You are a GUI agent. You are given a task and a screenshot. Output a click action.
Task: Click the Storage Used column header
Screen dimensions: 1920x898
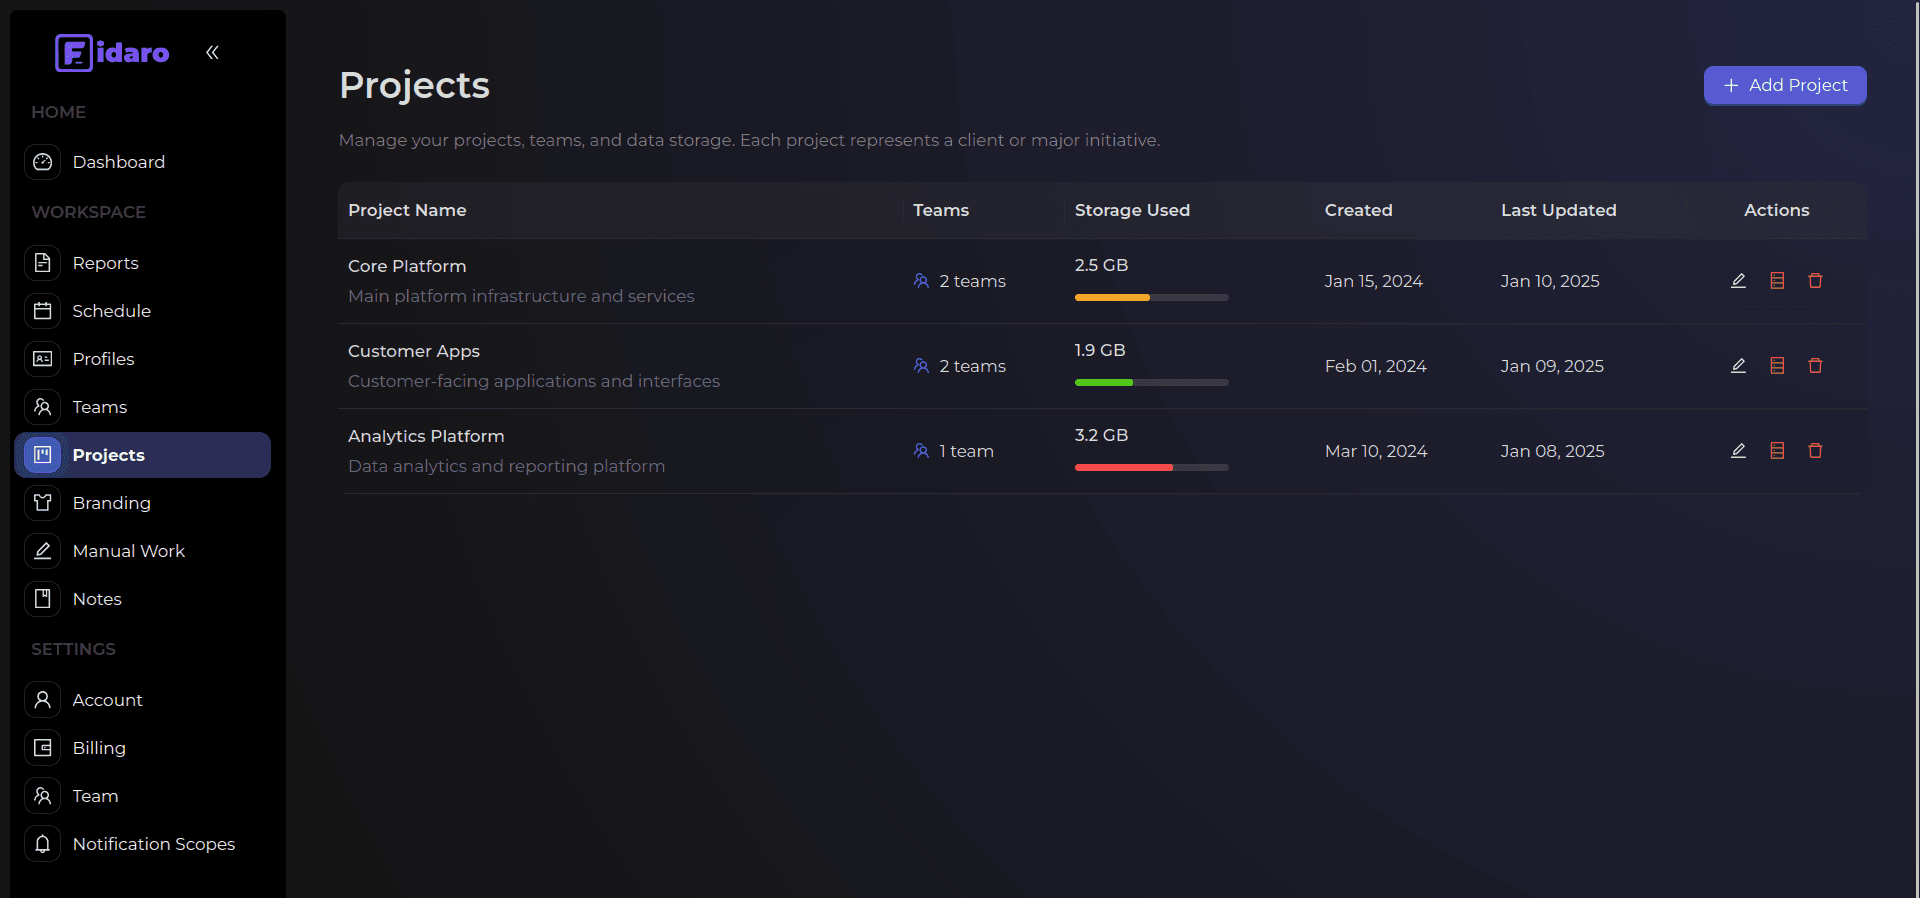1132,210
